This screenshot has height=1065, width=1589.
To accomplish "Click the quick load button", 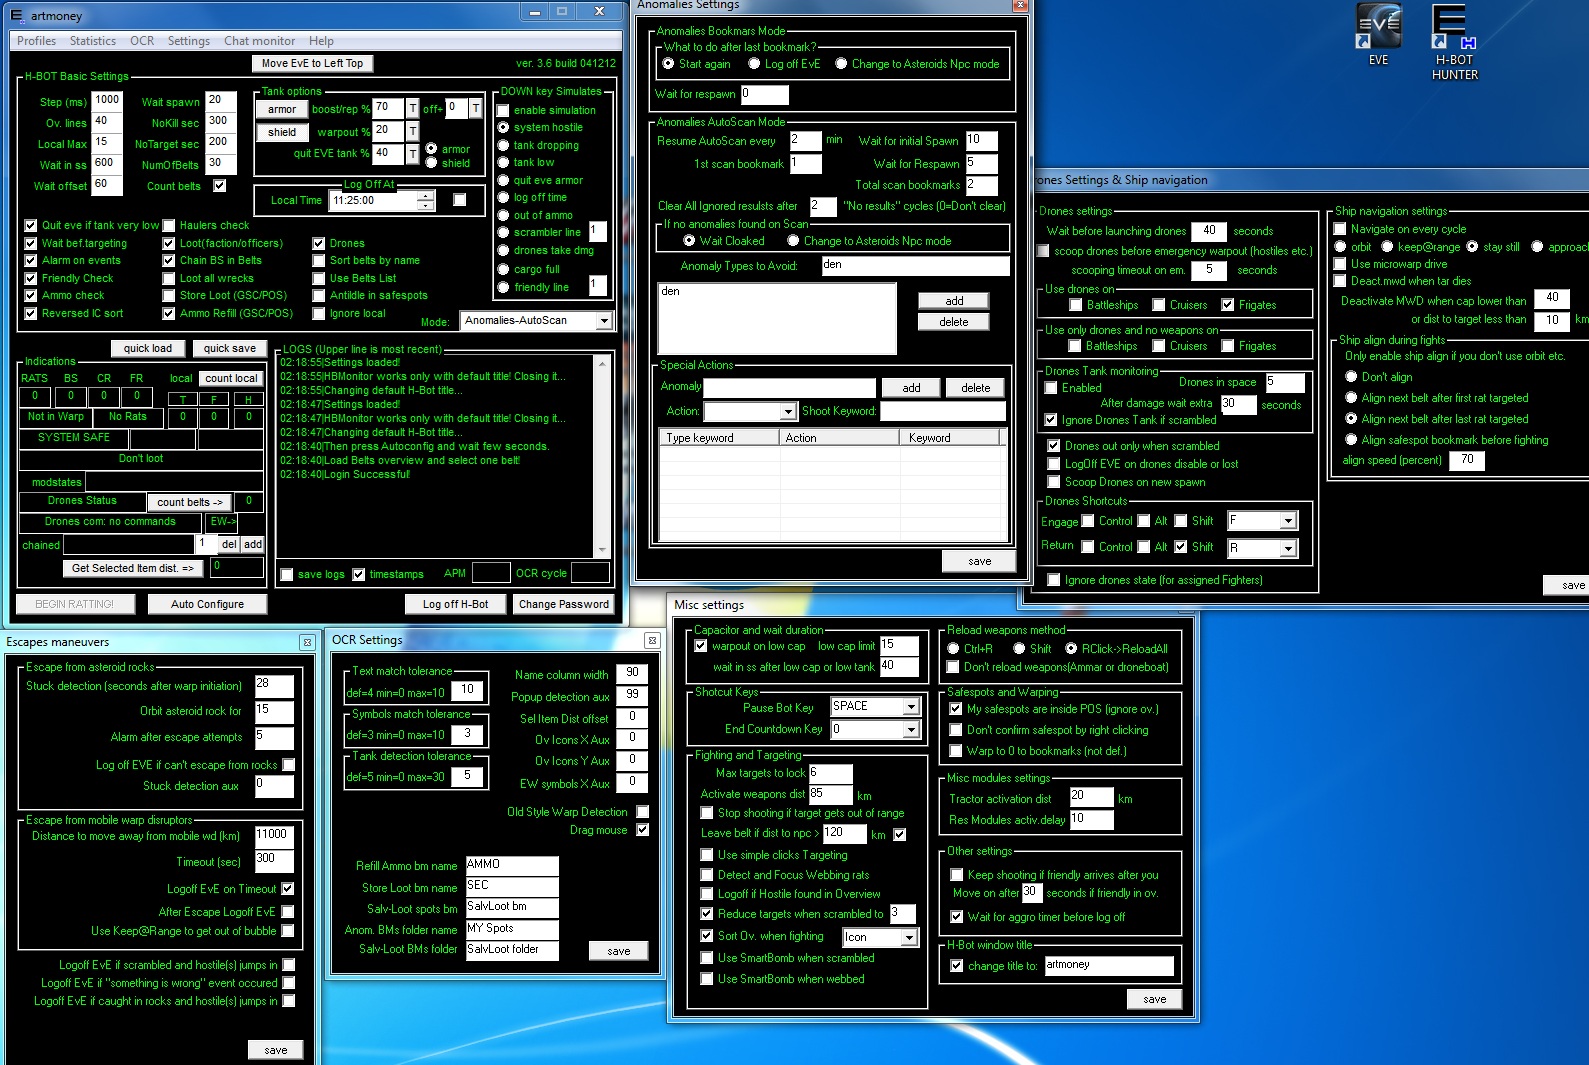I will click(148, 348).
